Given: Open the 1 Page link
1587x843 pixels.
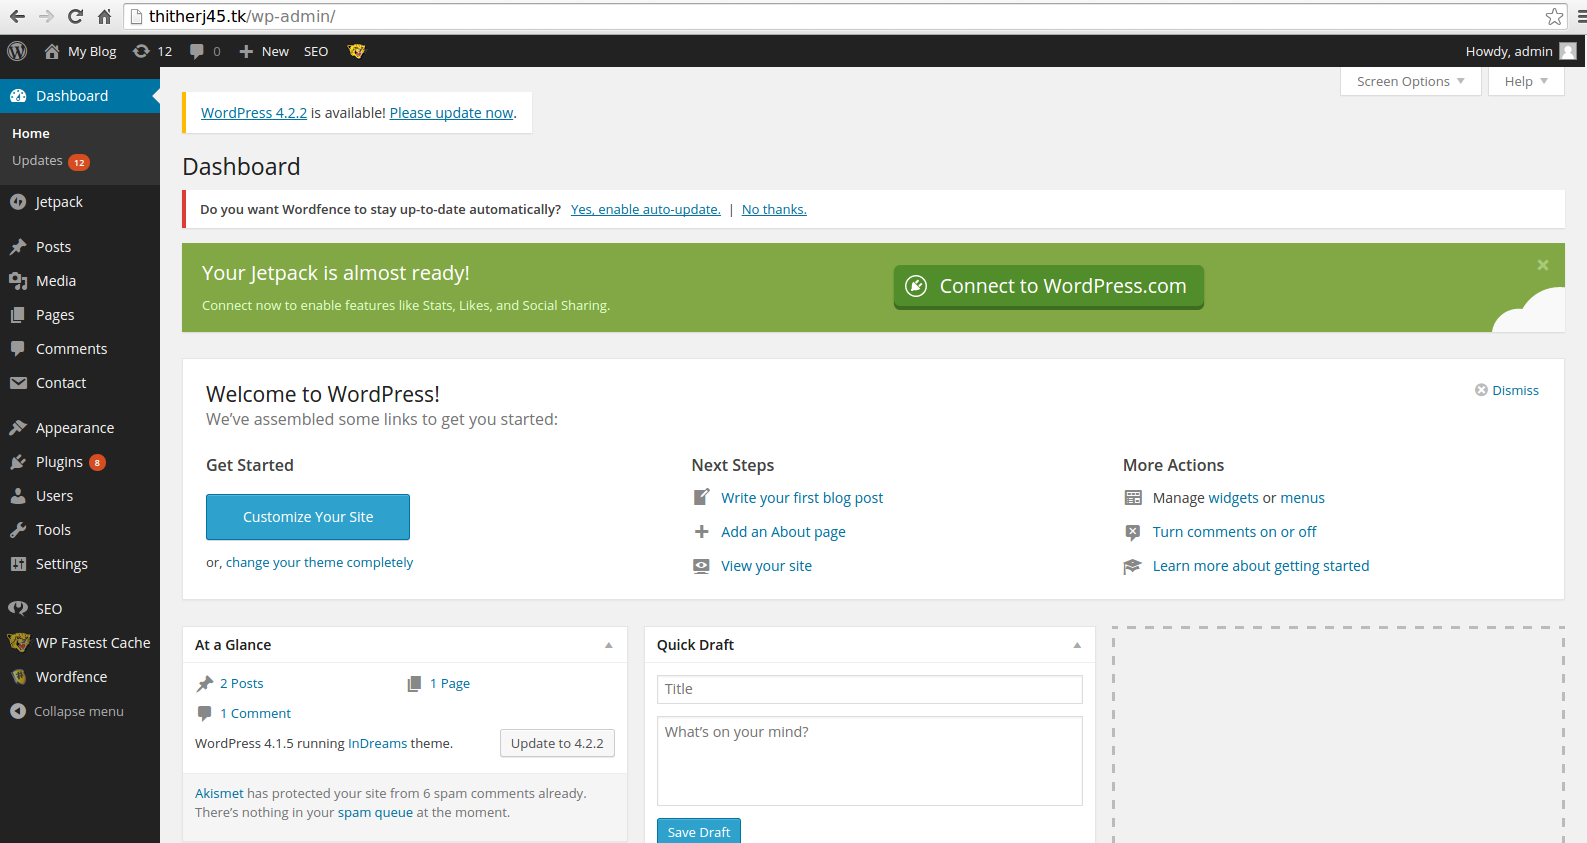Looking at the screenshot, I should coord(450,683).
